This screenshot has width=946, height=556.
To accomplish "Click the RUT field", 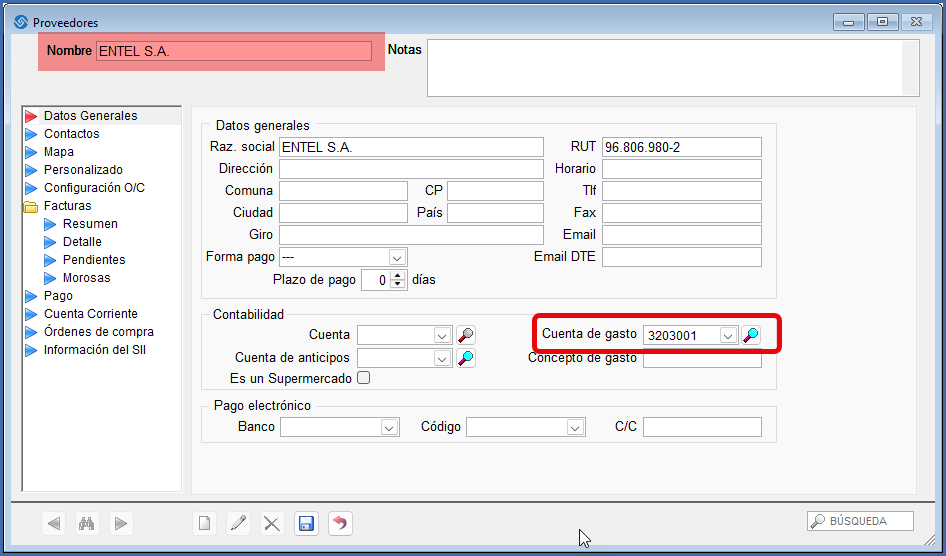I will [682, 147].
